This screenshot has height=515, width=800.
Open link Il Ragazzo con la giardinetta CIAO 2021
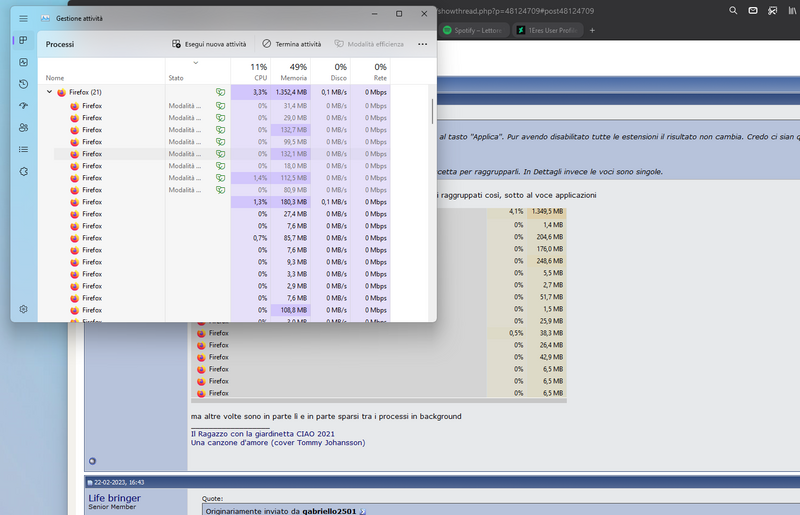pyautogui.click(x=263, y=434)
